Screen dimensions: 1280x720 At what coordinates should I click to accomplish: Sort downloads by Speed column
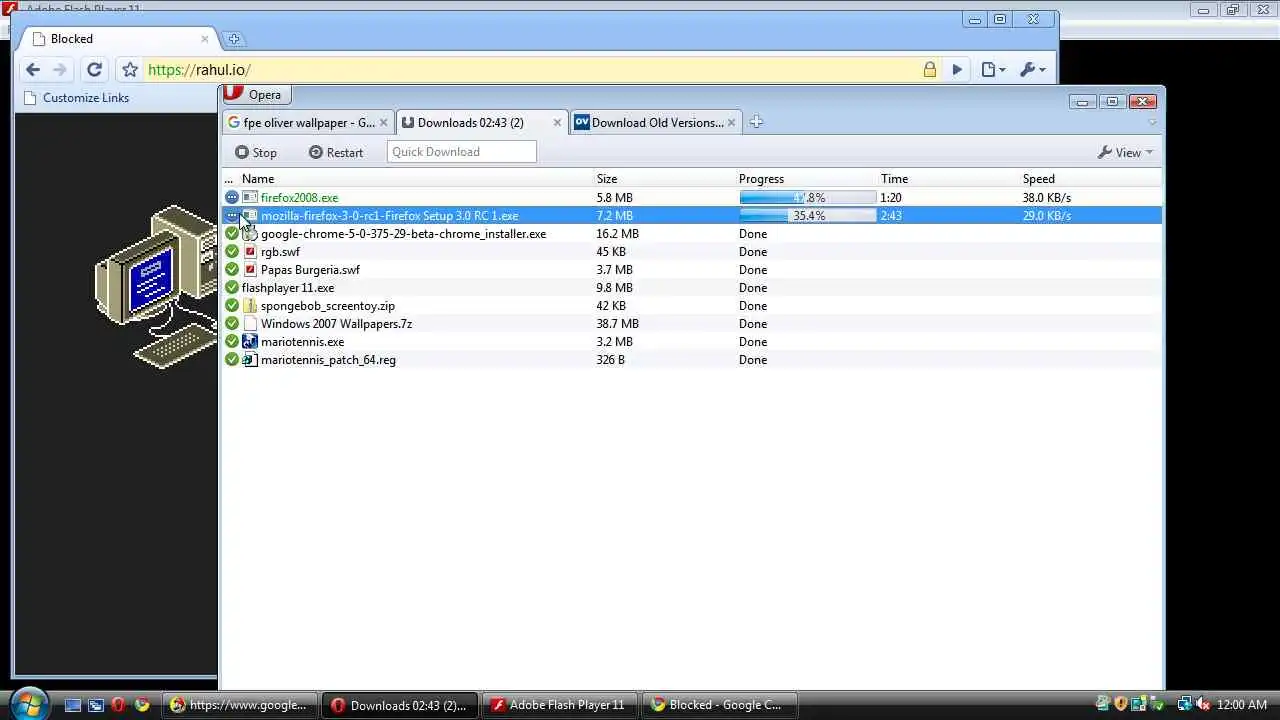click(1038, 179)
